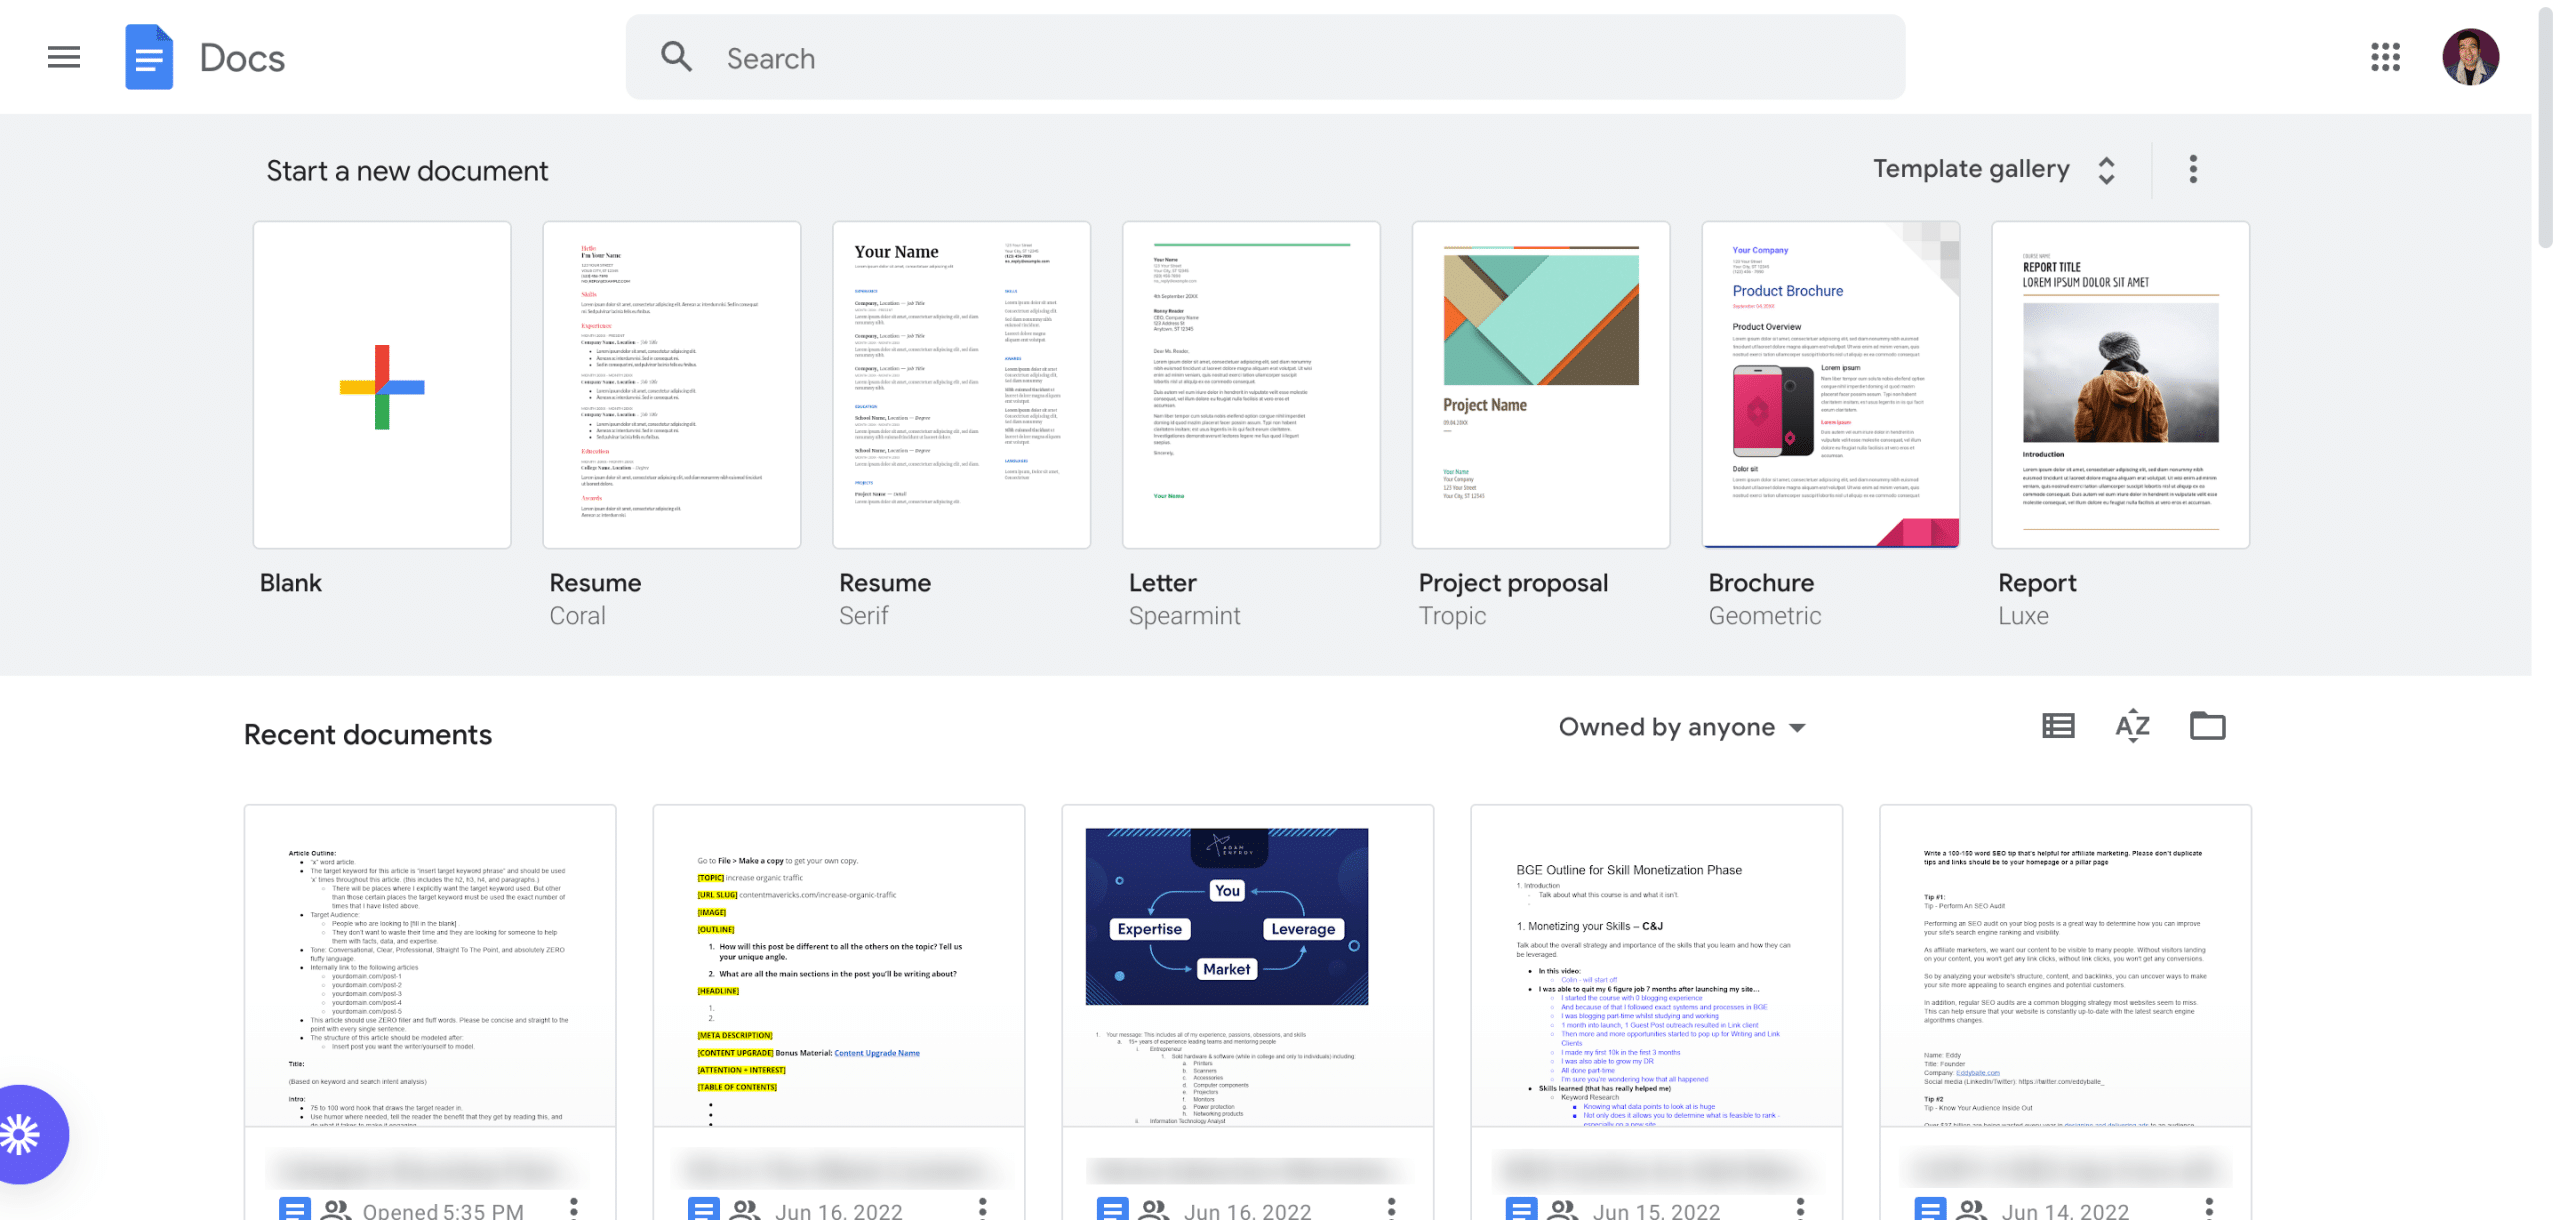Click the Template gallery button
2560x1220 pixels.
click(x=1972, y=168)
